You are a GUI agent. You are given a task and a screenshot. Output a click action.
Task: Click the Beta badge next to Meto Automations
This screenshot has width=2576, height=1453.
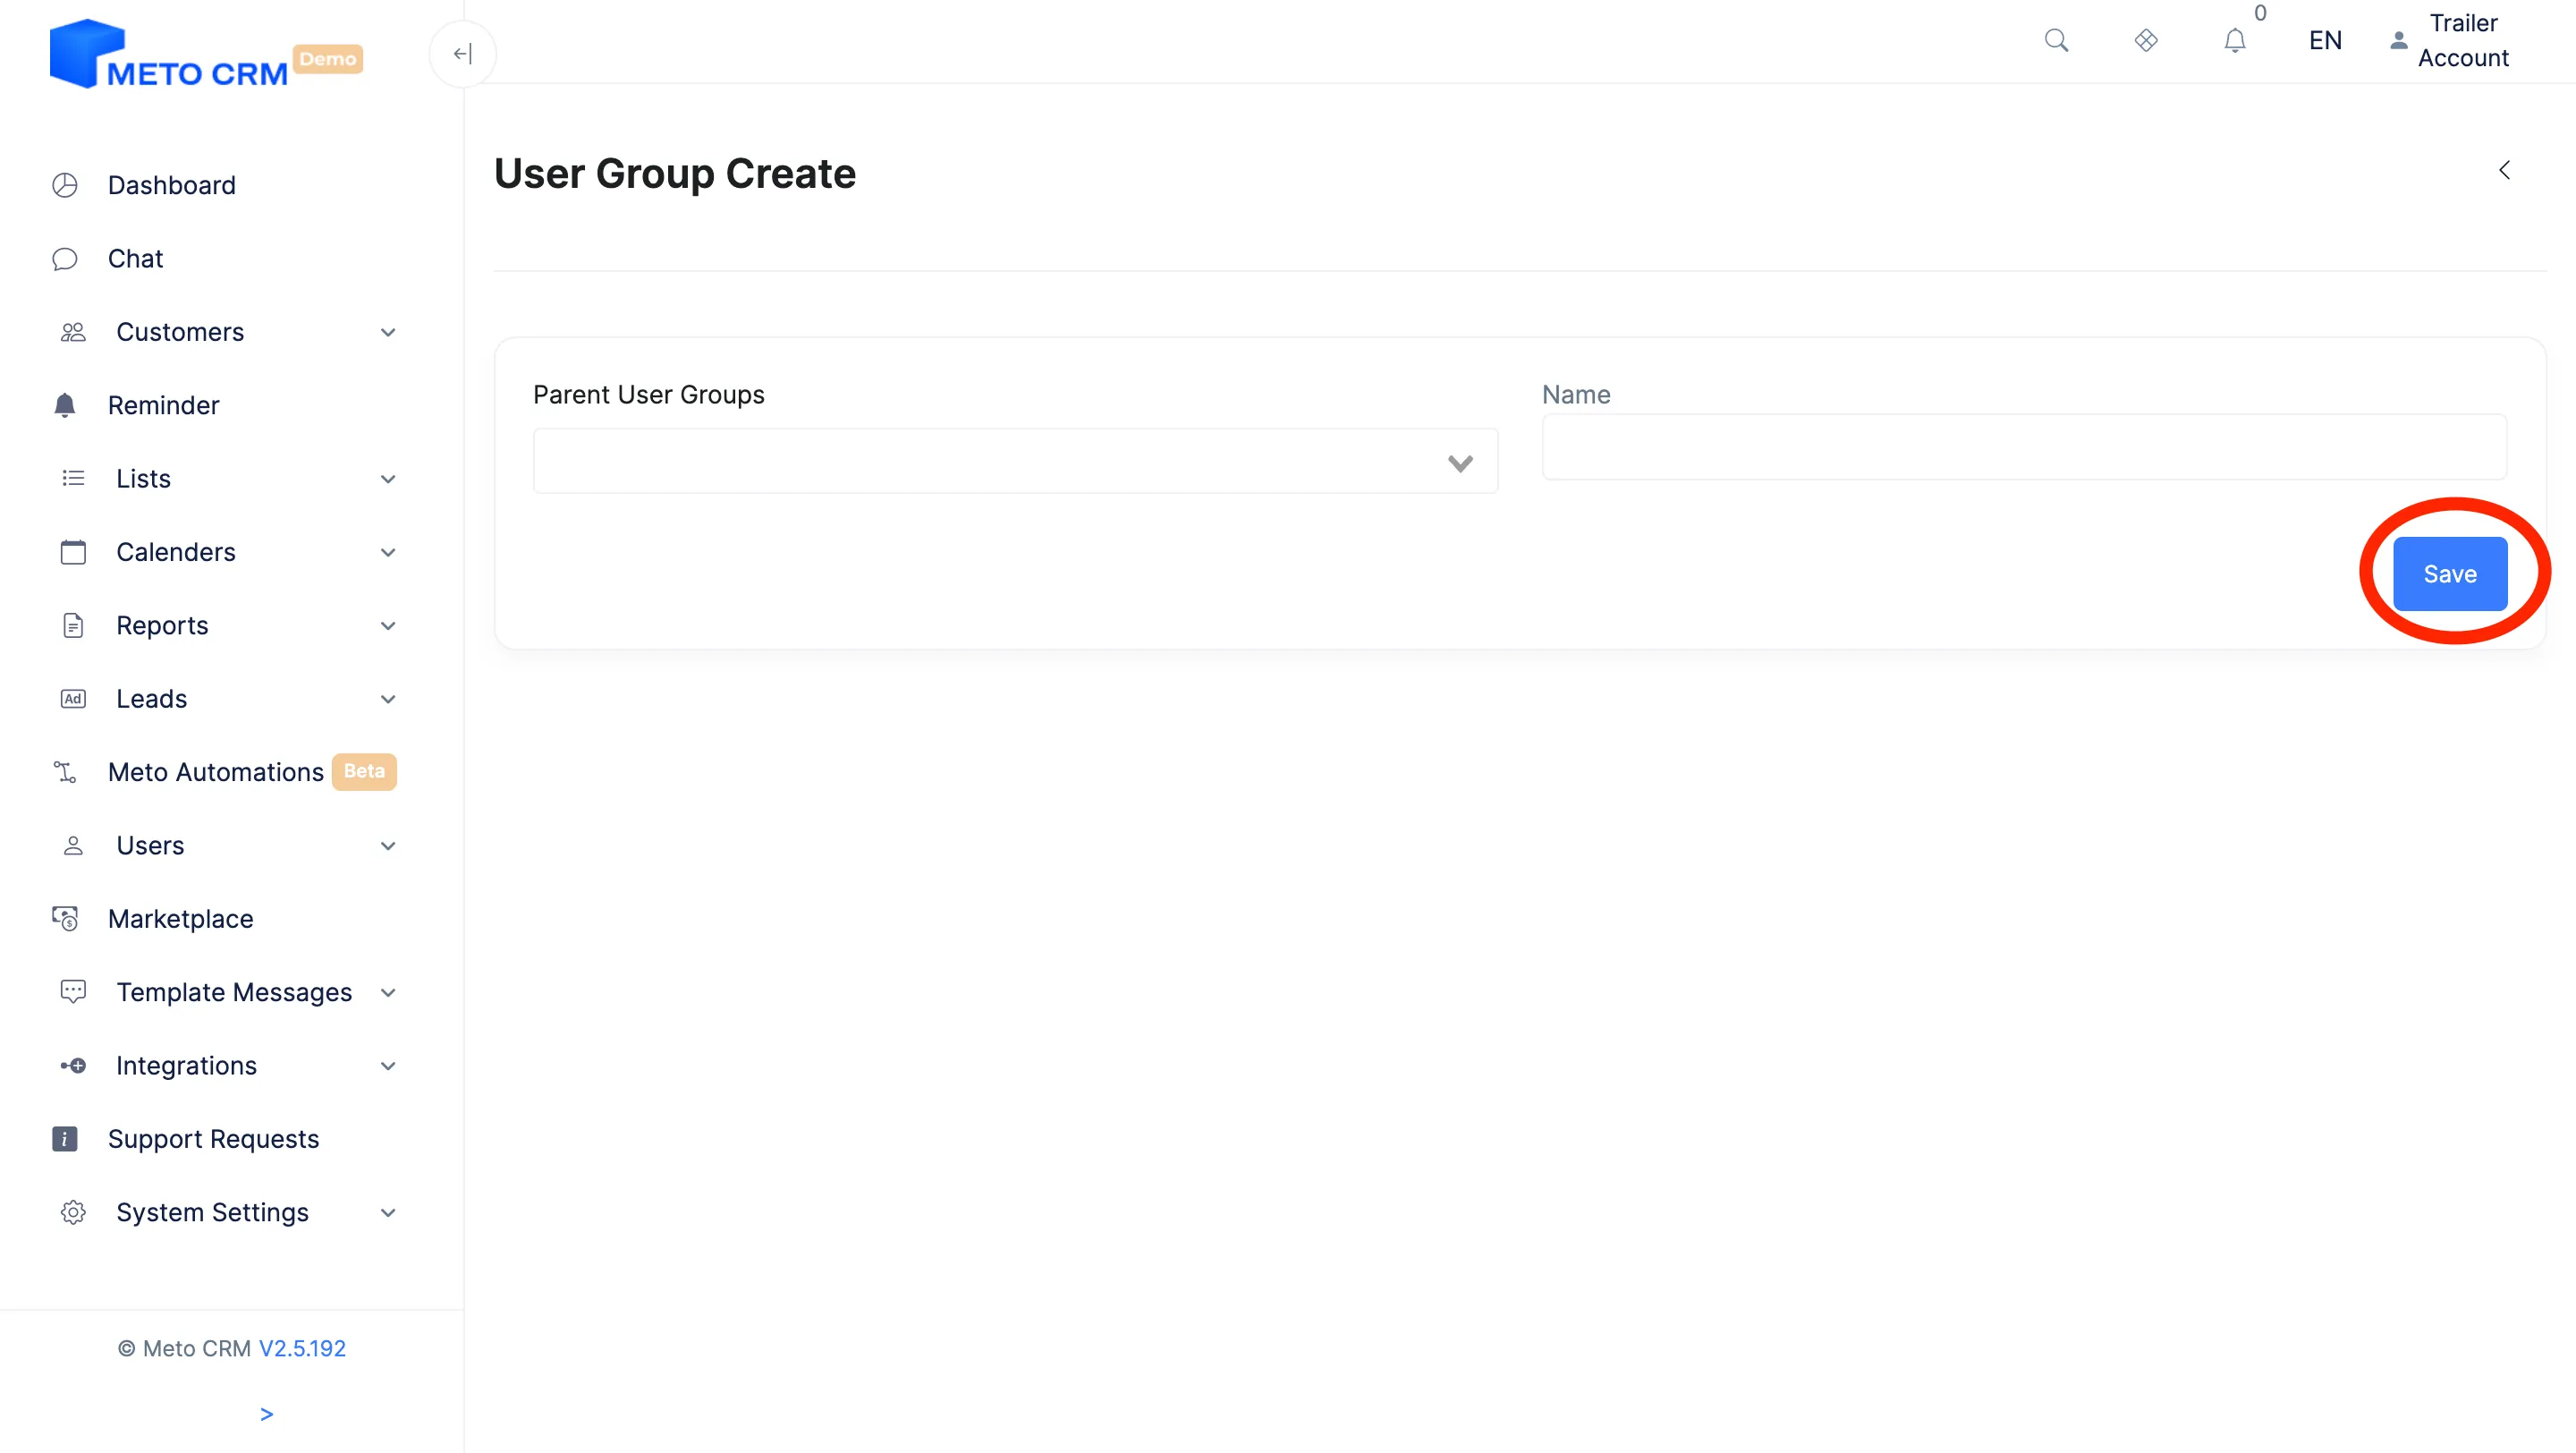364,772
